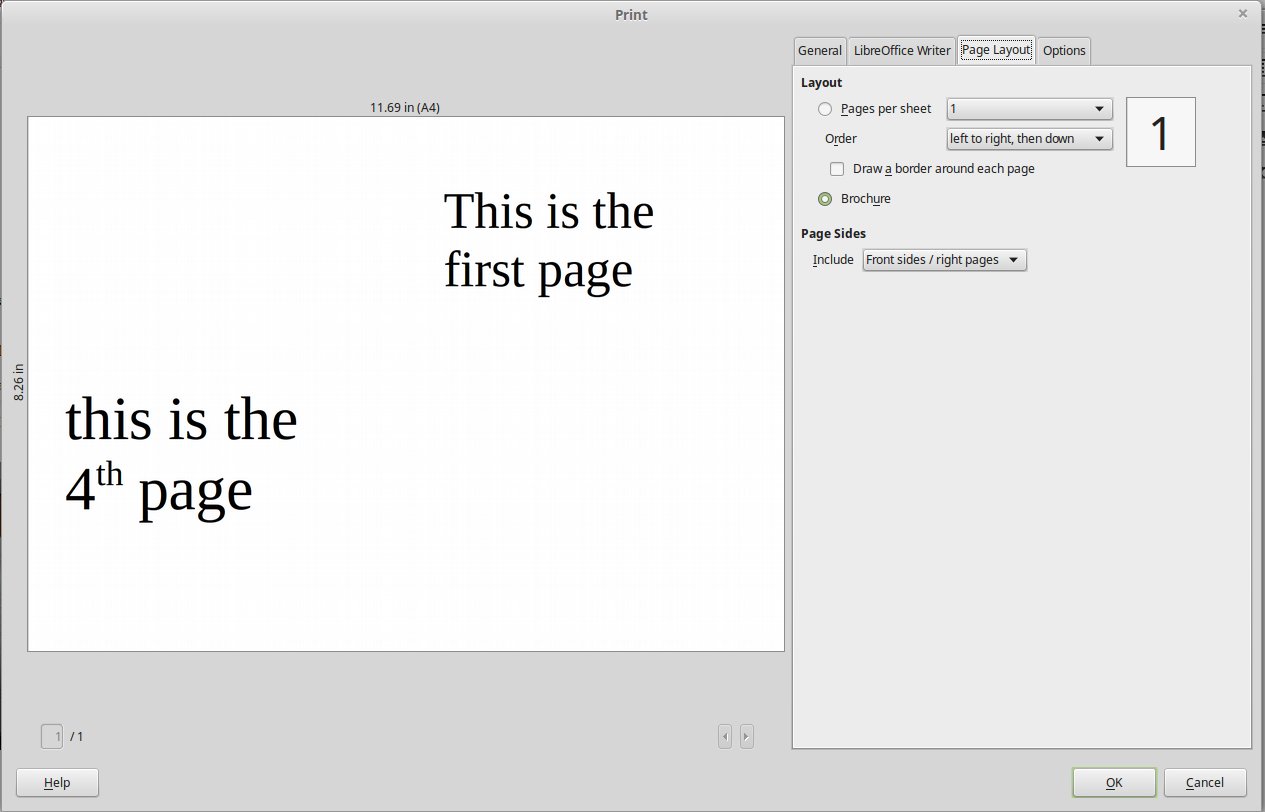Check Draw a border around each page

point(836,168)
